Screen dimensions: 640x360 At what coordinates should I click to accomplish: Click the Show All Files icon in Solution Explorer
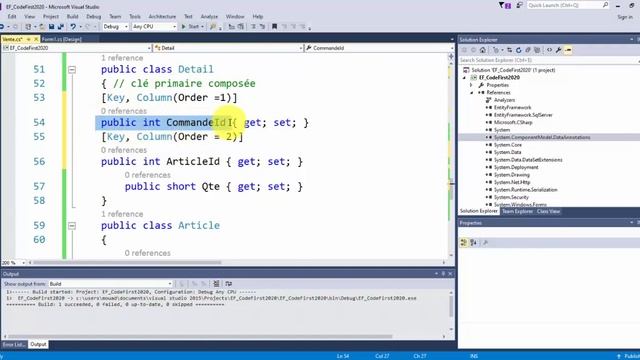tap(537, 50)
